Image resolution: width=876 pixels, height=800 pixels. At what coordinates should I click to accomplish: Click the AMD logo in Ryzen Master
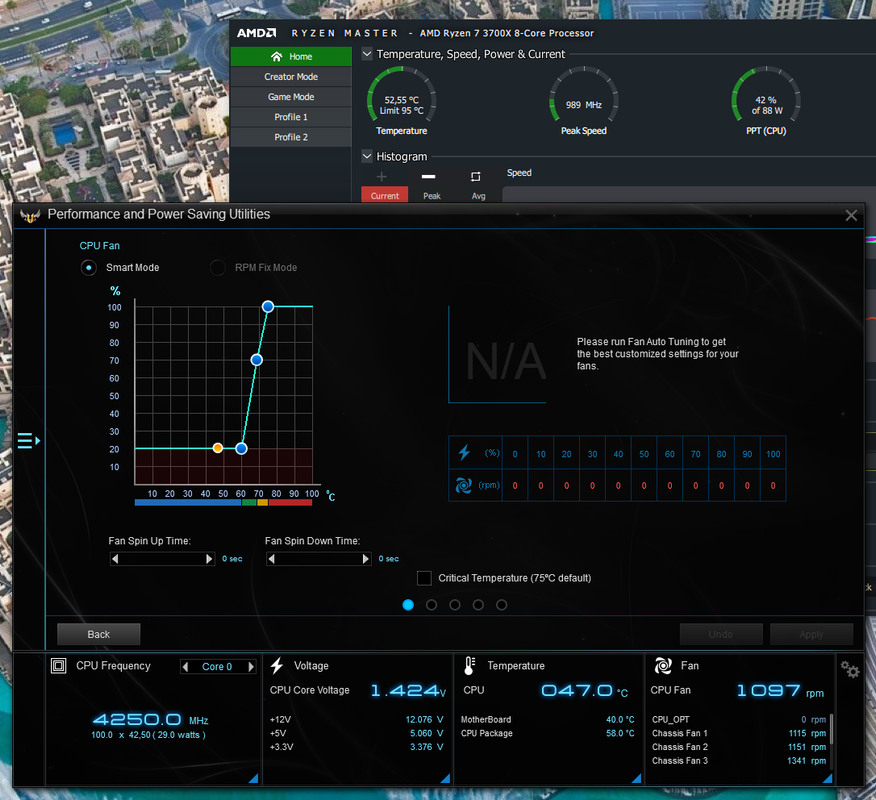256,33
